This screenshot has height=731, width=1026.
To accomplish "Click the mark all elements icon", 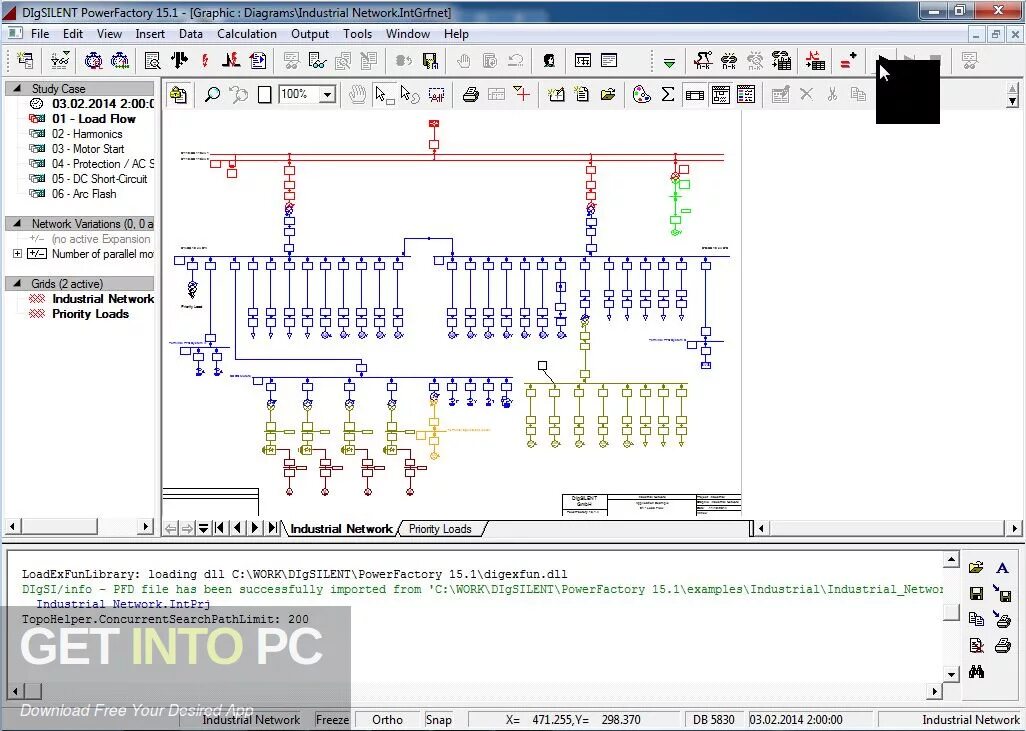I will (x=436, y=95).
